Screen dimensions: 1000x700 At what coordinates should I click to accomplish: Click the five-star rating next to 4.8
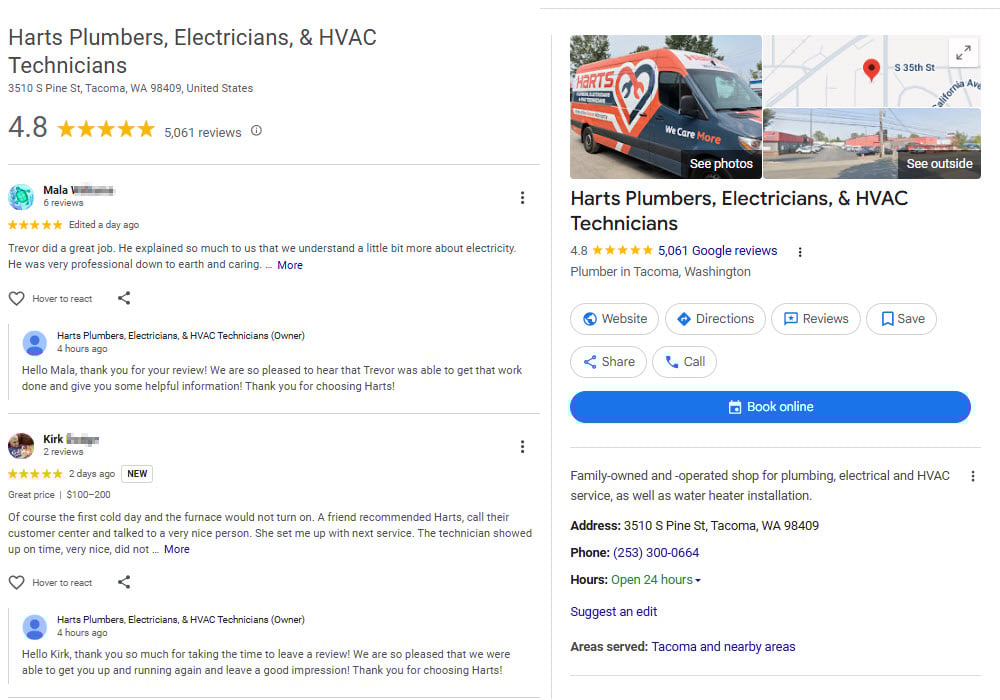[106, 129]
